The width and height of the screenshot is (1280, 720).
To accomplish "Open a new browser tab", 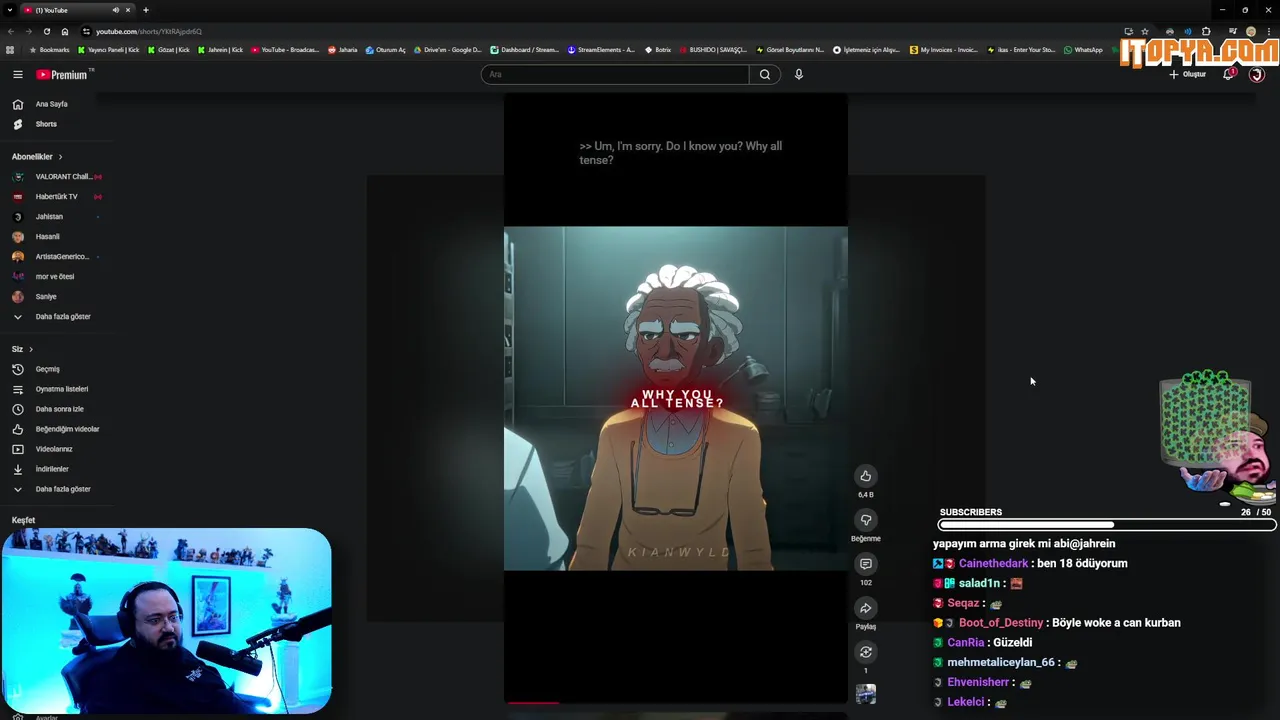I will coord(146,10).
